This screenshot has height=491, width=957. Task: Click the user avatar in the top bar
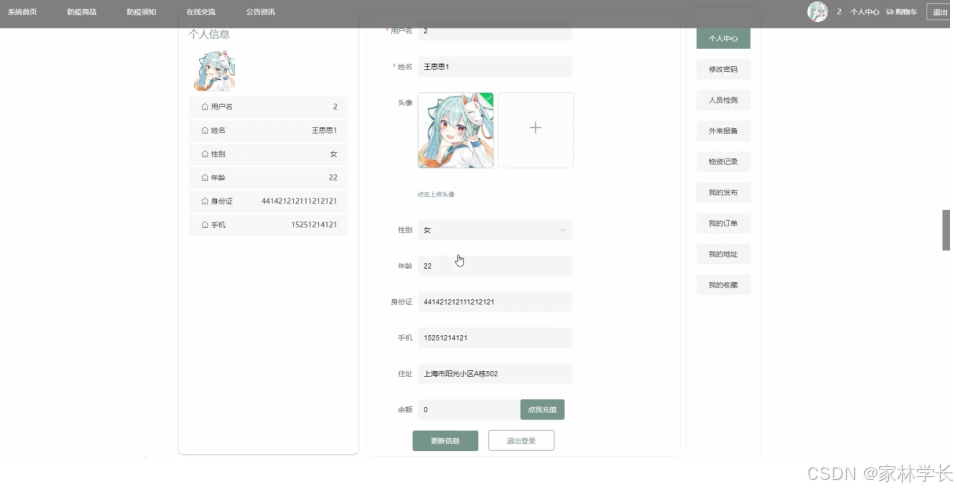(x=817, y=12)
